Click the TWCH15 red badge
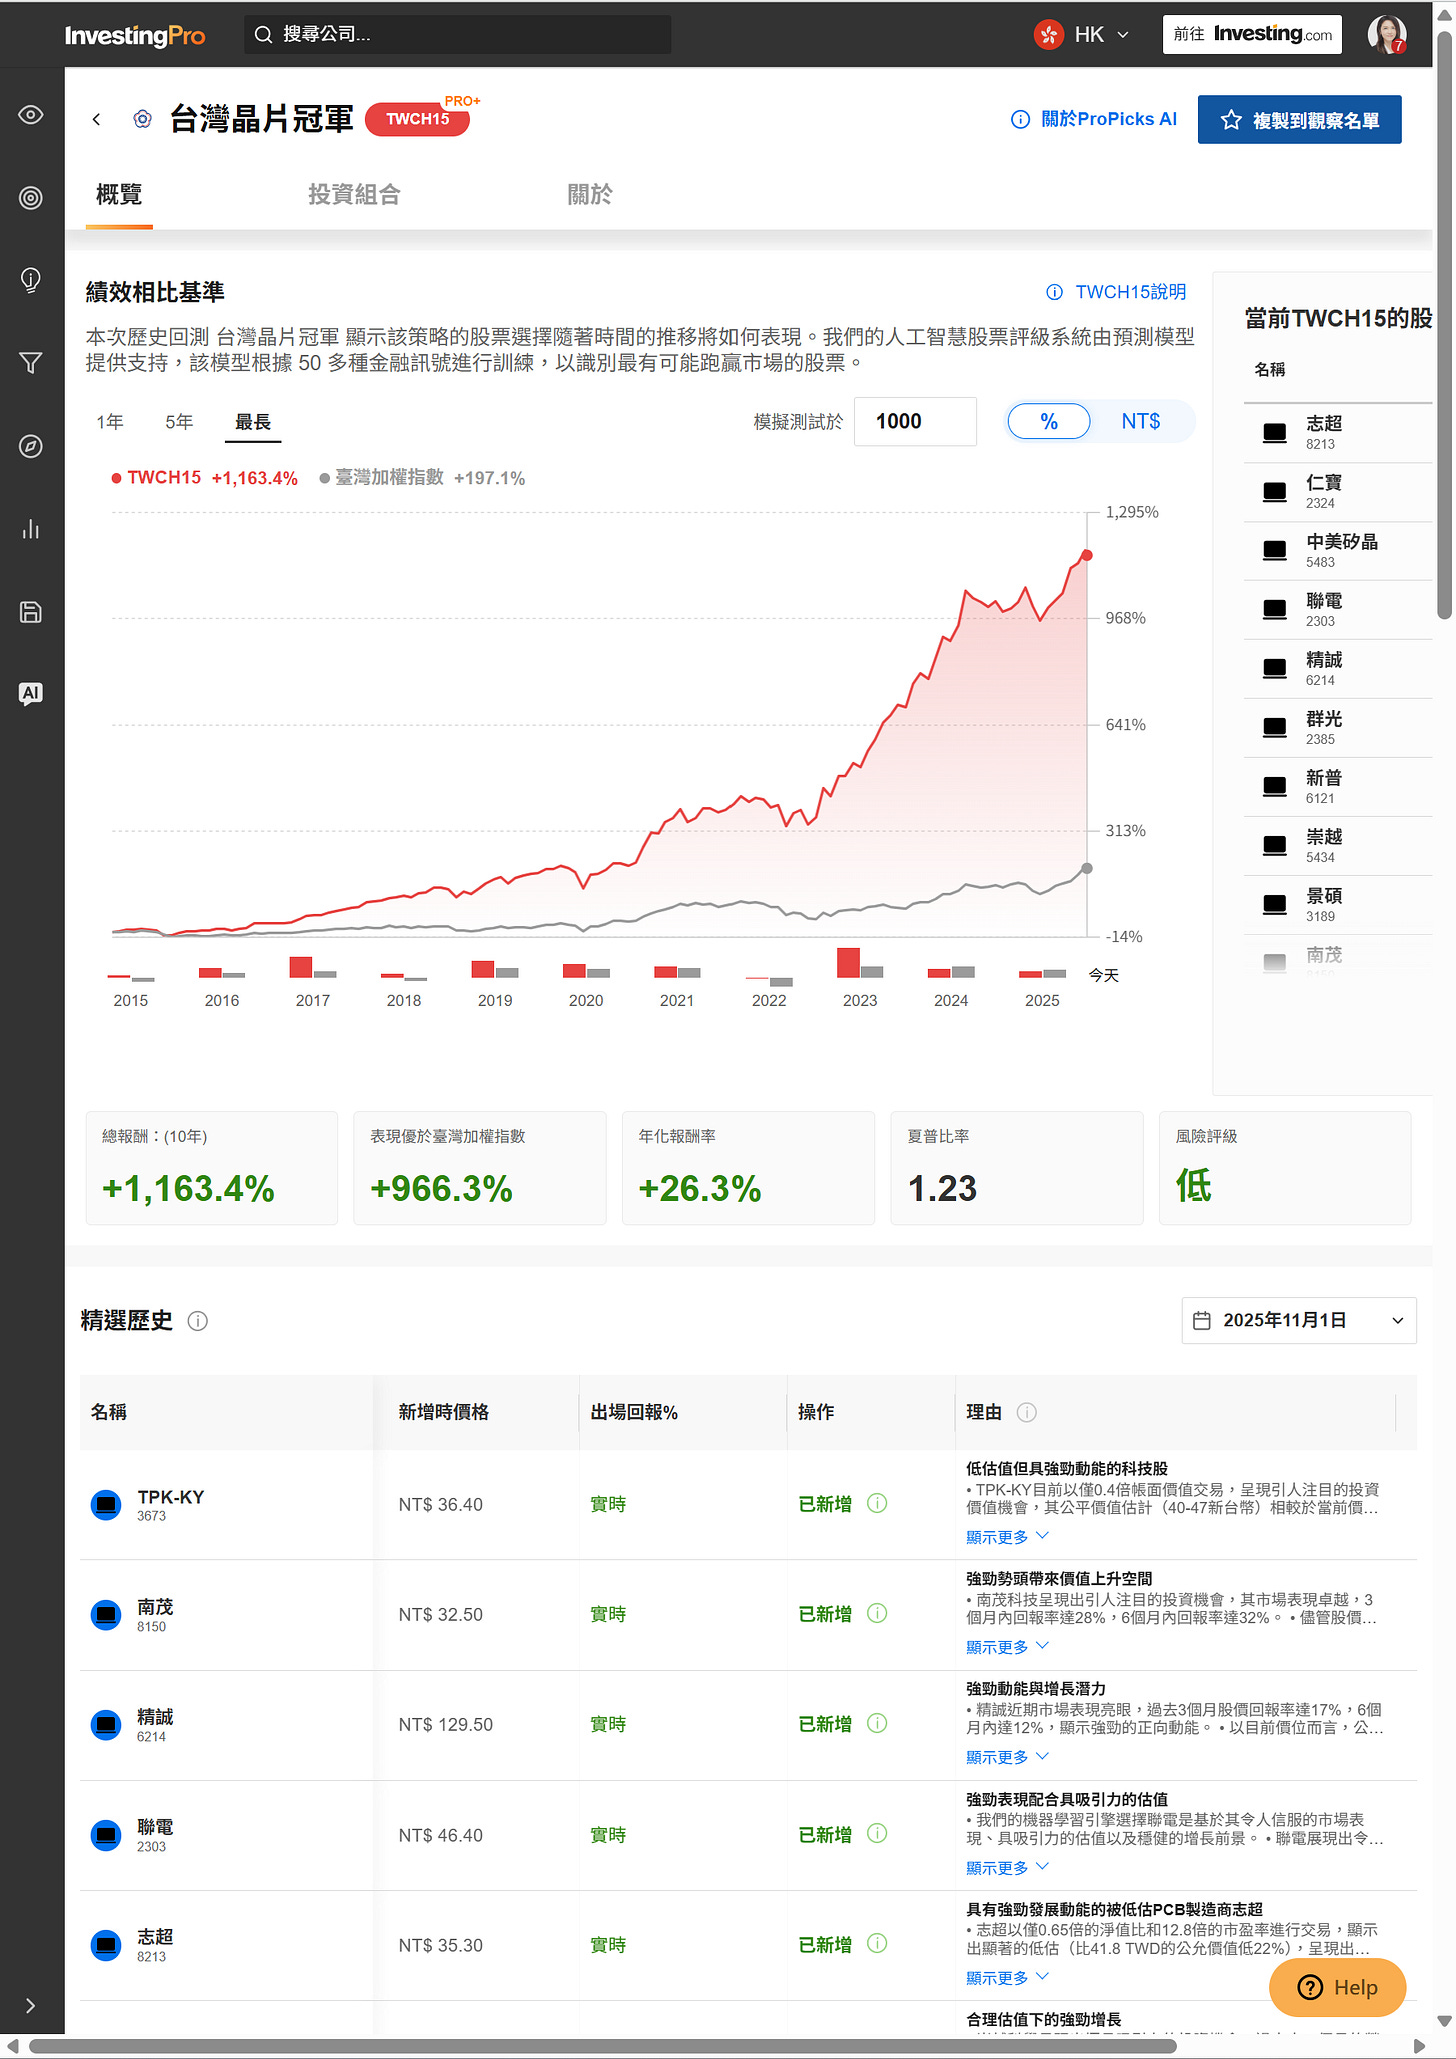Image resolution: width=1456 pixels, height=2059 pixels. (417, 119)
